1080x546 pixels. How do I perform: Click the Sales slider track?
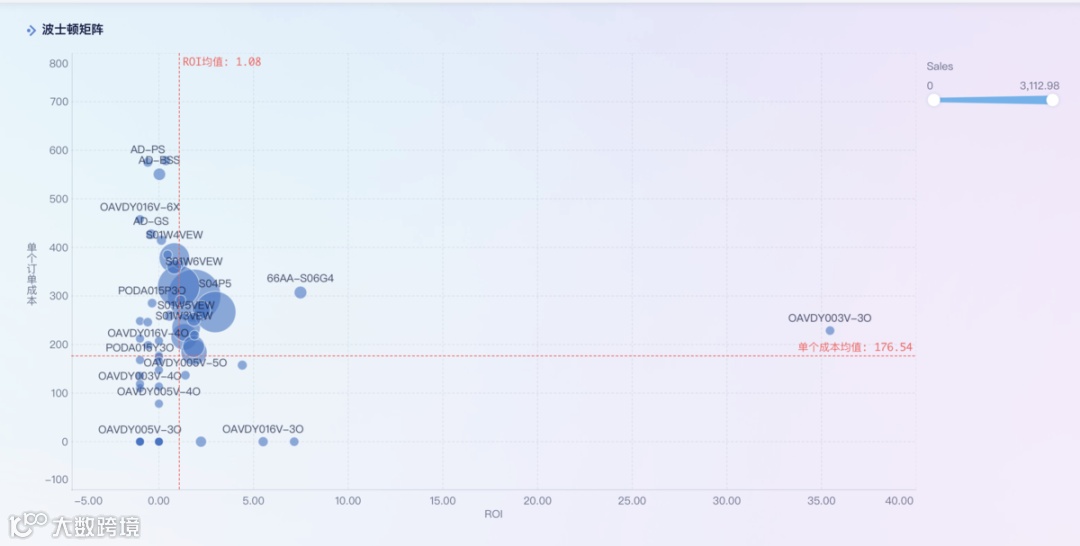click(x=993, y=100)
